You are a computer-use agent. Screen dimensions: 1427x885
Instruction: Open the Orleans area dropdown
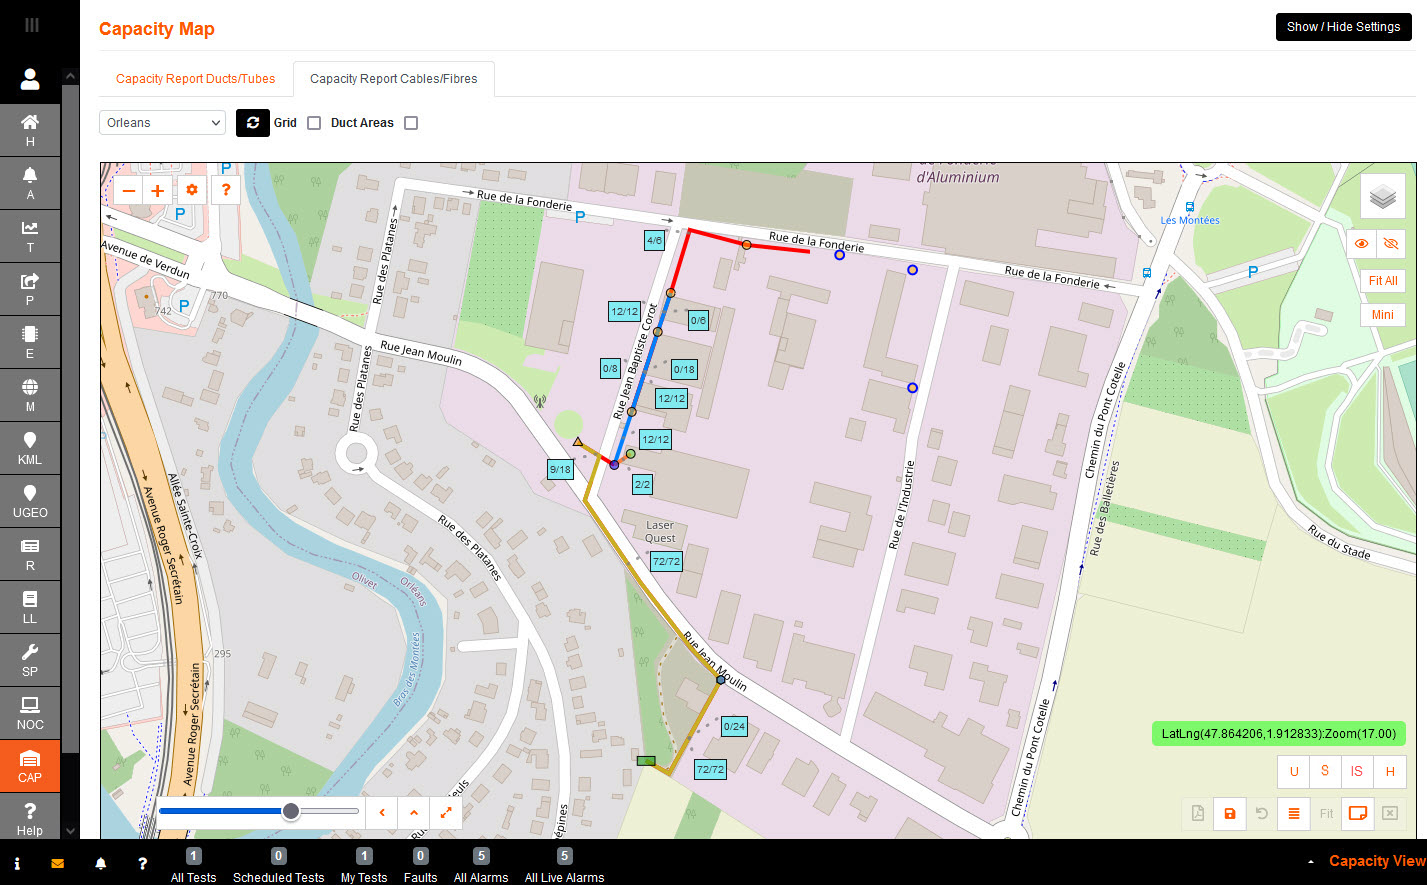coord(162,123)
